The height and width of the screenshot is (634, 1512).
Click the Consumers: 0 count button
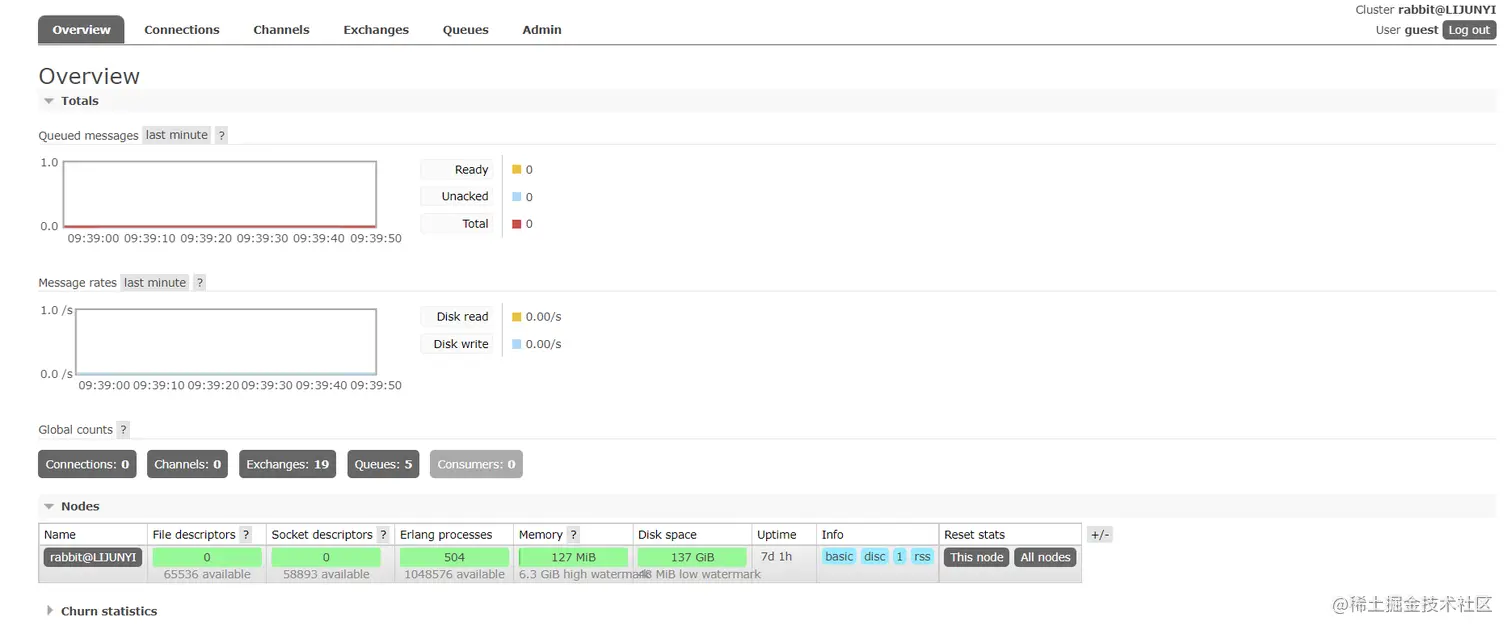476,464
